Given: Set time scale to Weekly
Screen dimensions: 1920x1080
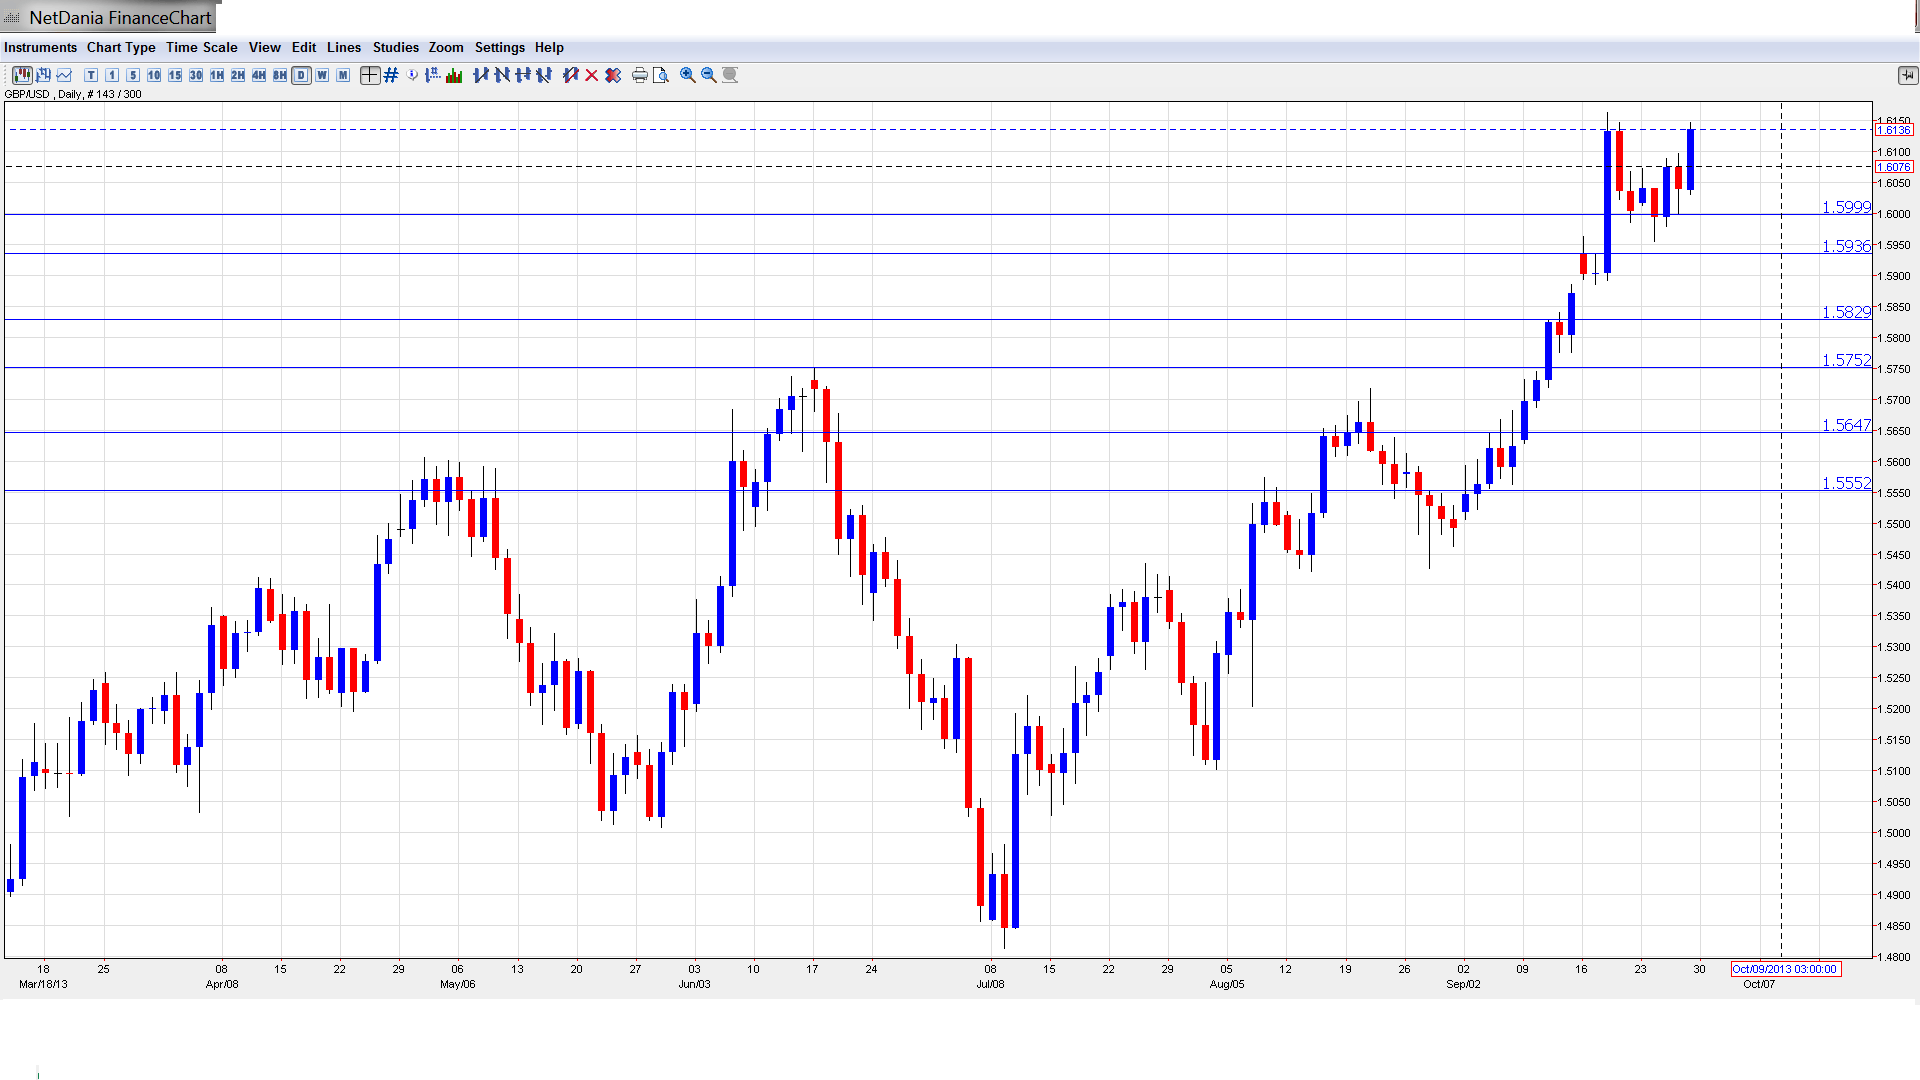Looking at the screenshot, I should pos(322,75).
